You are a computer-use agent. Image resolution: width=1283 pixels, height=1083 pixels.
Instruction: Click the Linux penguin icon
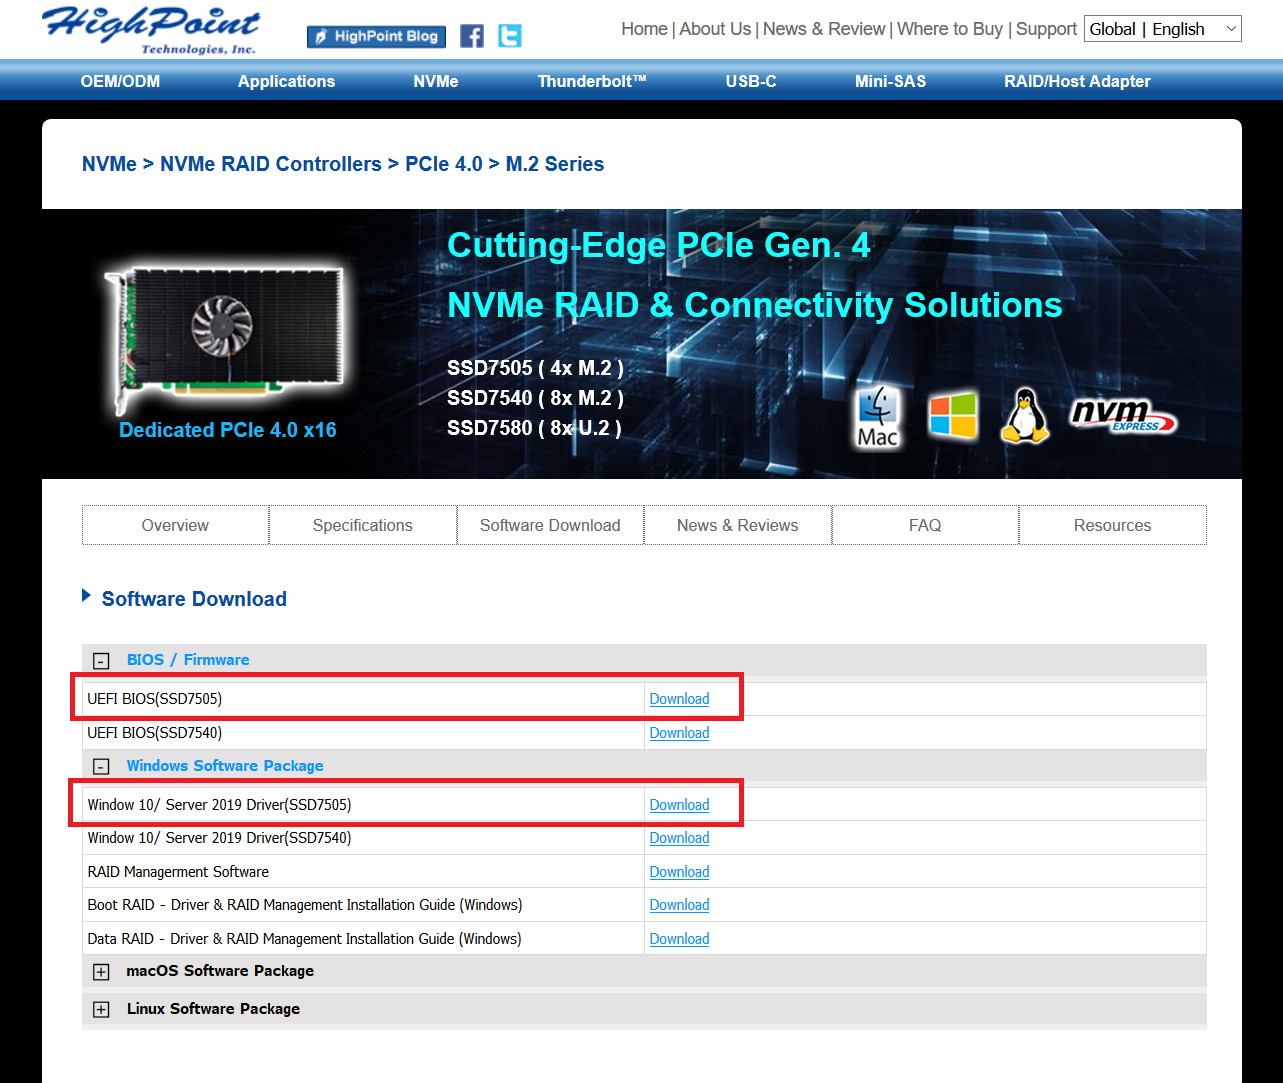[x=1025, y=416]
